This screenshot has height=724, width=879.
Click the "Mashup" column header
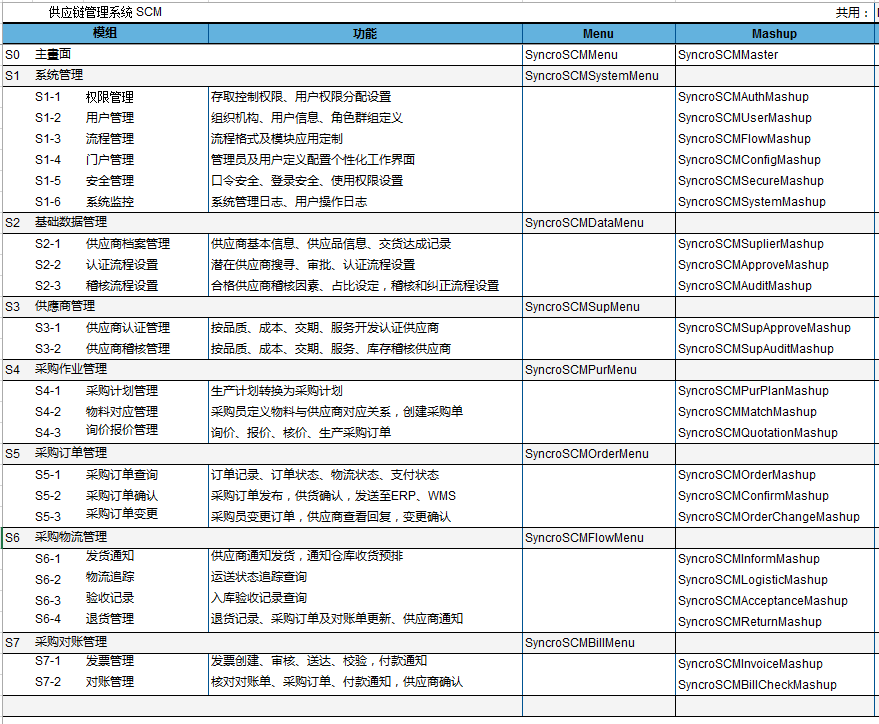(774, 34)
